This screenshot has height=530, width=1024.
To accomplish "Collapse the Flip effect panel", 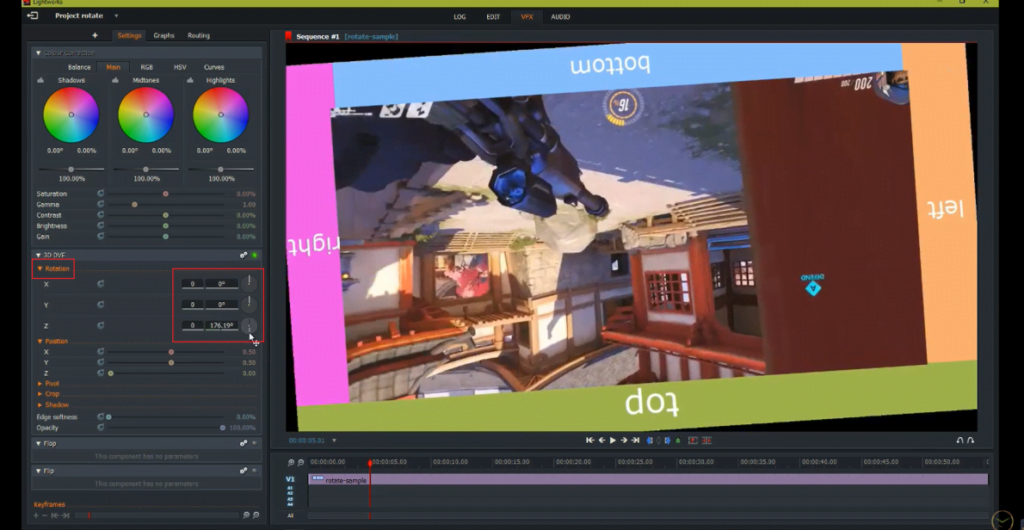I will [38, 471].
